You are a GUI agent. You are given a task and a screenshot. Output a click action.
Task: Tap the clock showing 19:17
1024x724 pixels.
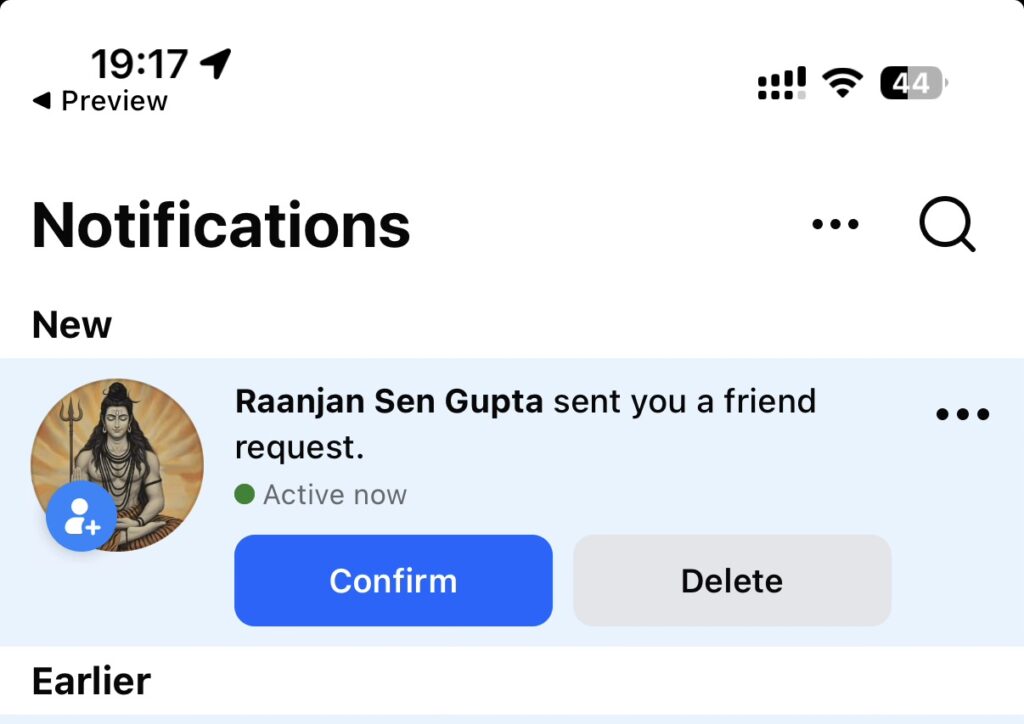coord(142,62)
